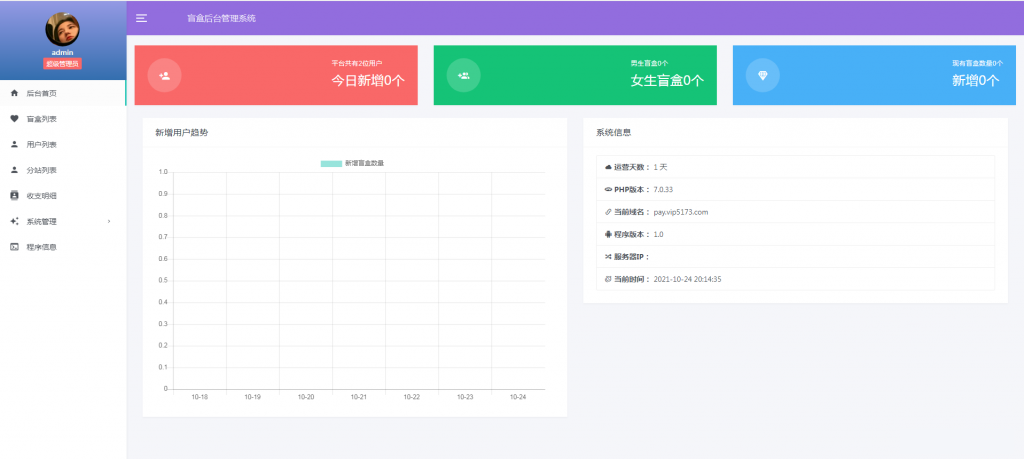Click the 10-20 date on chart axis
This screenshot has height=459, width=1024.
(306, 396)
